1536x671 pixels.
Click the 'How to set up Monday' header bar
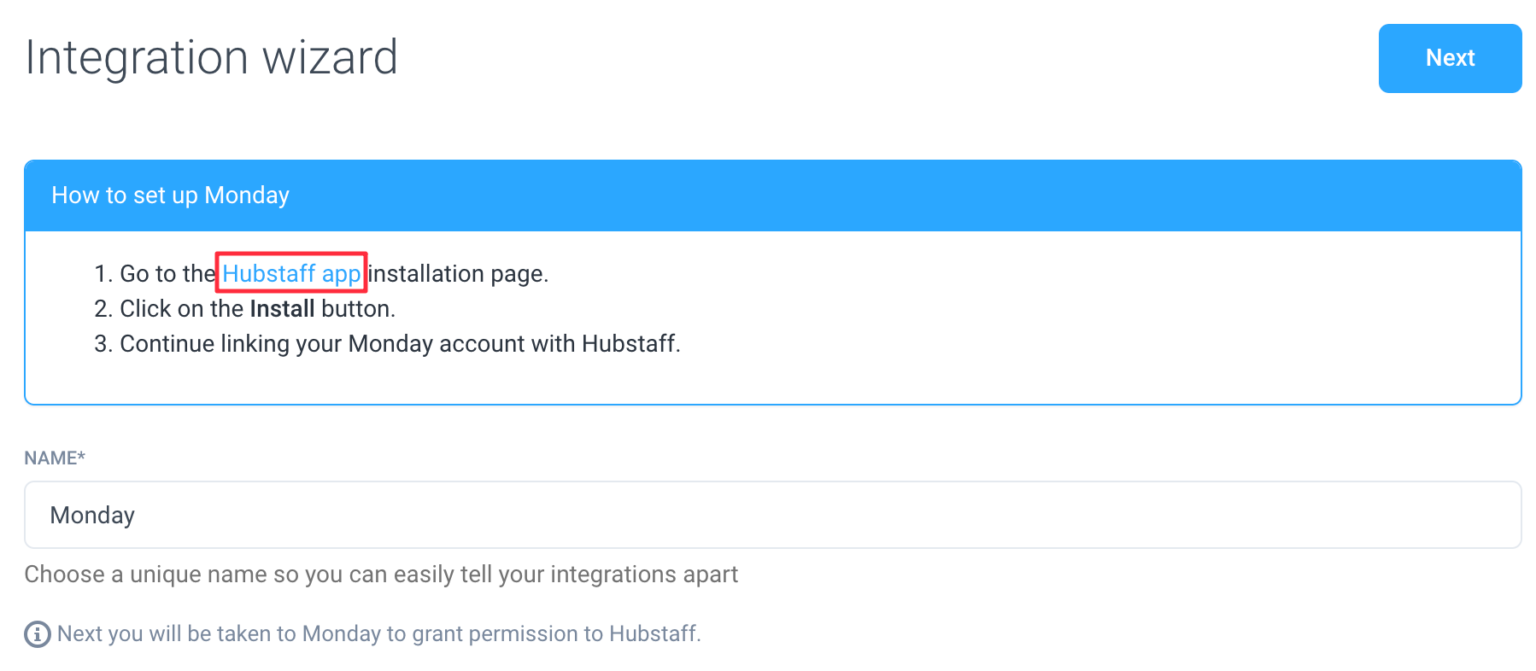pyautogui.click(x=170, y=195)
